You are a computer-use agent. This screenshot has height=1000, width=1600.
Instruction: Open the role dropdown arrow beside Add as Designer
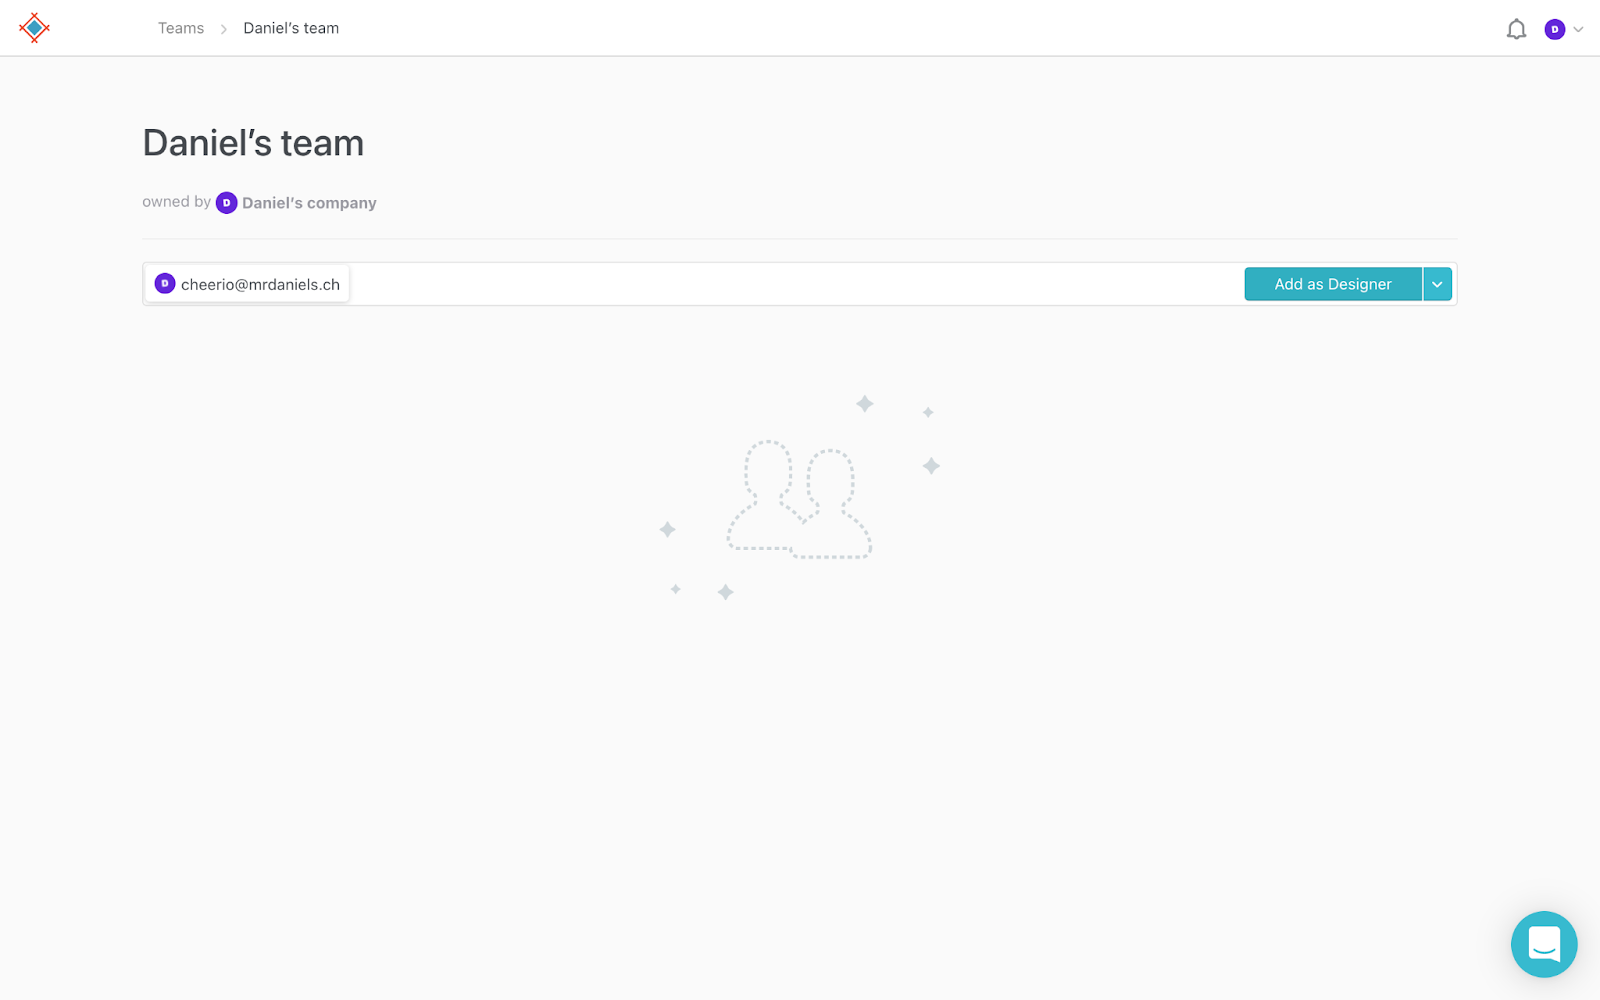click(1437, 284)
